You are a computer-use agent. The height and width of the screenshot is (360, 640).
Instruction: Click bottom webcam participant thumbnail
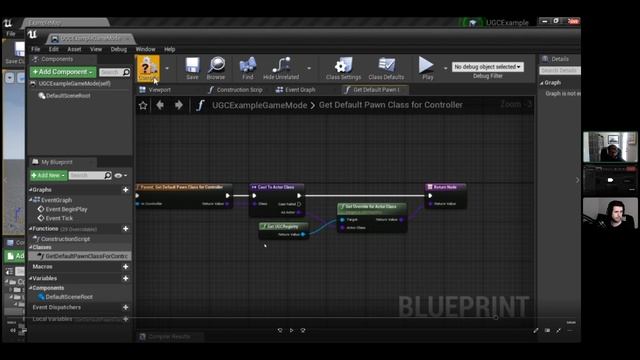610,213
